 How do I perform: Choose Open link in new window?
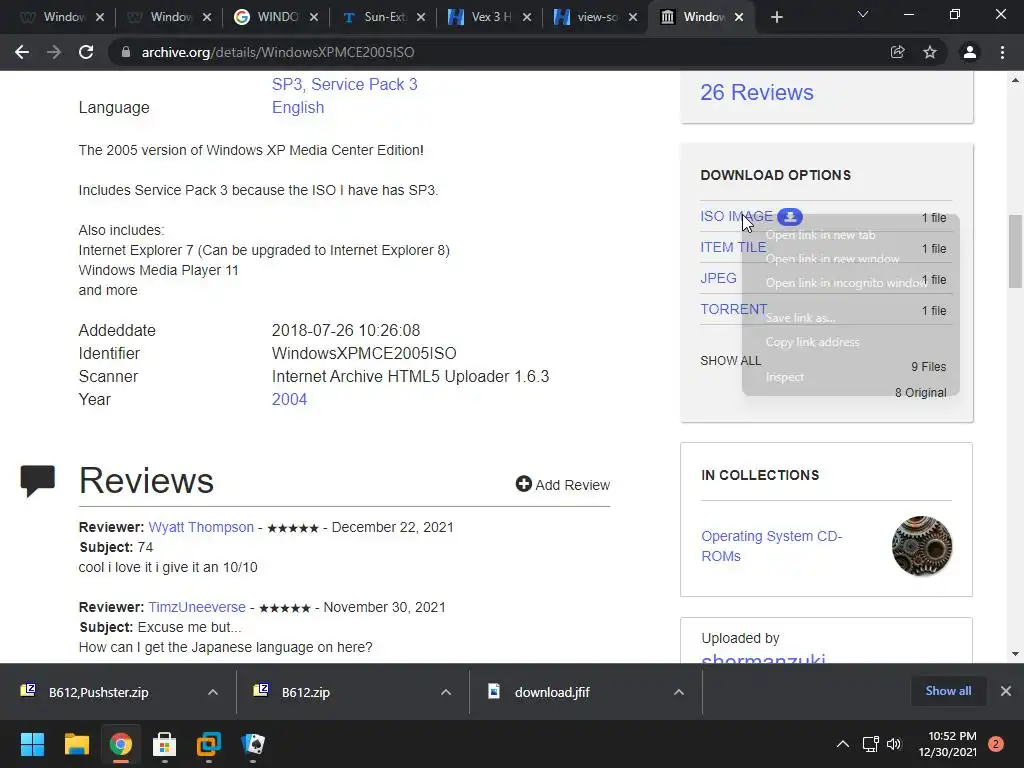click(x=833, y=259)
